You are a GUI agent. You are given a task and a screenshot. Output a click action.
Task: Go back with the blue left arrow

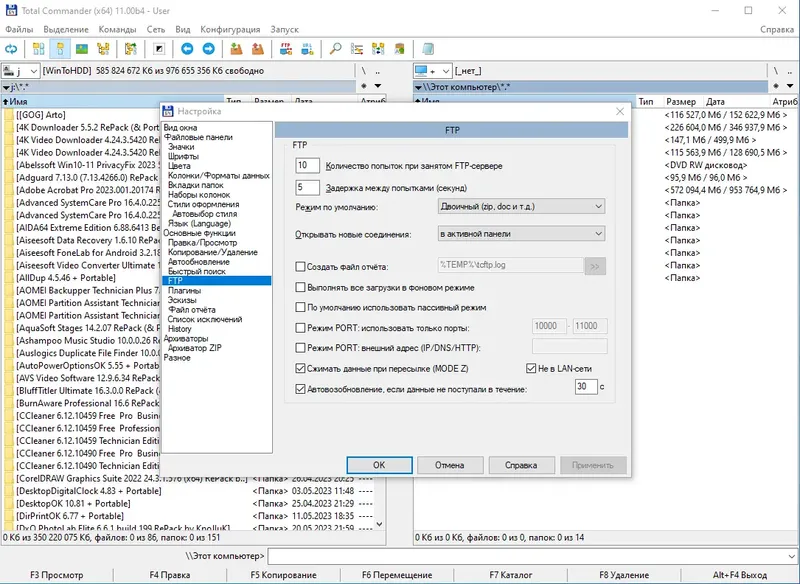[187, 49]
